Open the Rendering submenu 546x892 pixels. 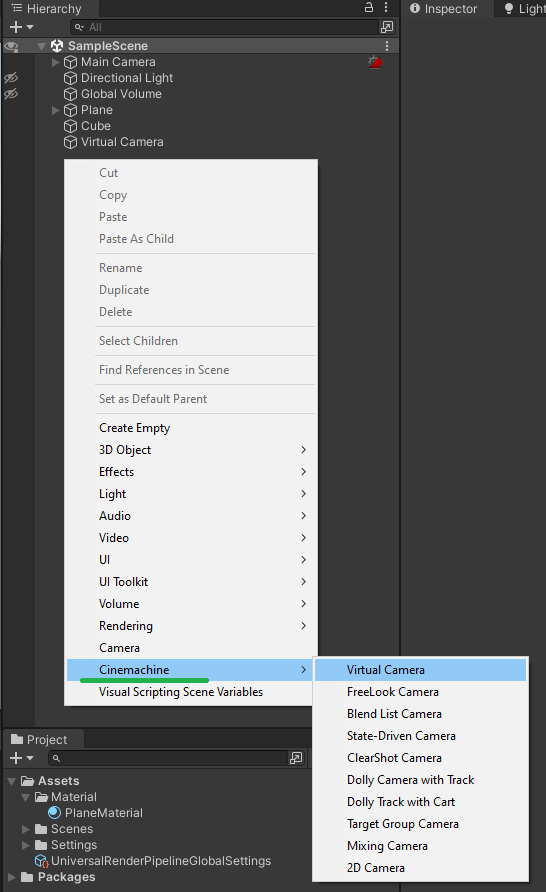click(x=191, y=626)
